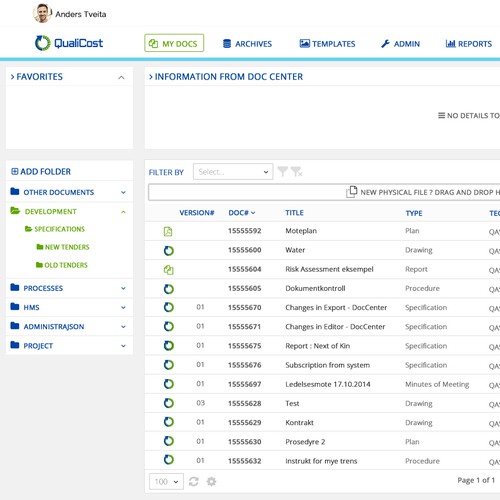The width and height of the screenshot is (500, 500).
Task: Open the New Tenders folder
Action: pos(63,247)
